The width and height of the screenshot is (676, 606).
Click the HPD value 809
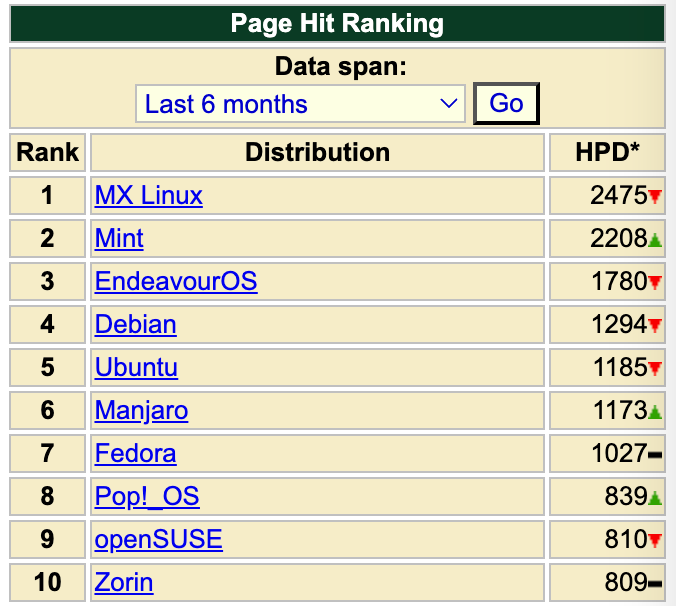coord(626,582)
